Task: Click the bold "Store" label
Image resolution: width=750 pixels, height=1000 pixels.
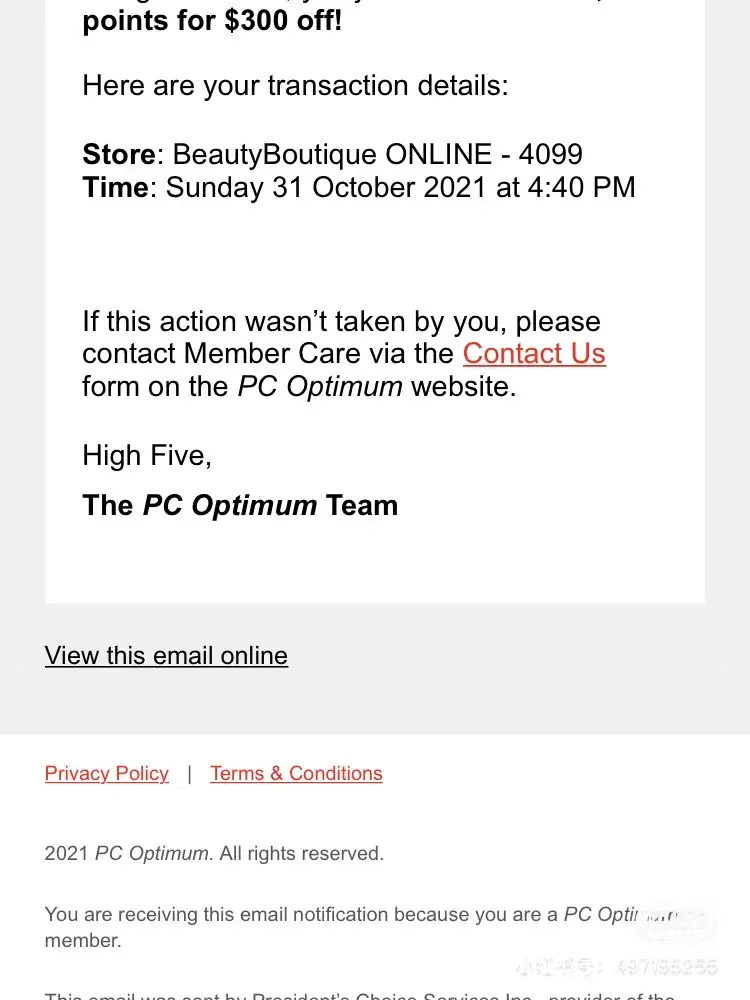Action: tap(118, 155)
